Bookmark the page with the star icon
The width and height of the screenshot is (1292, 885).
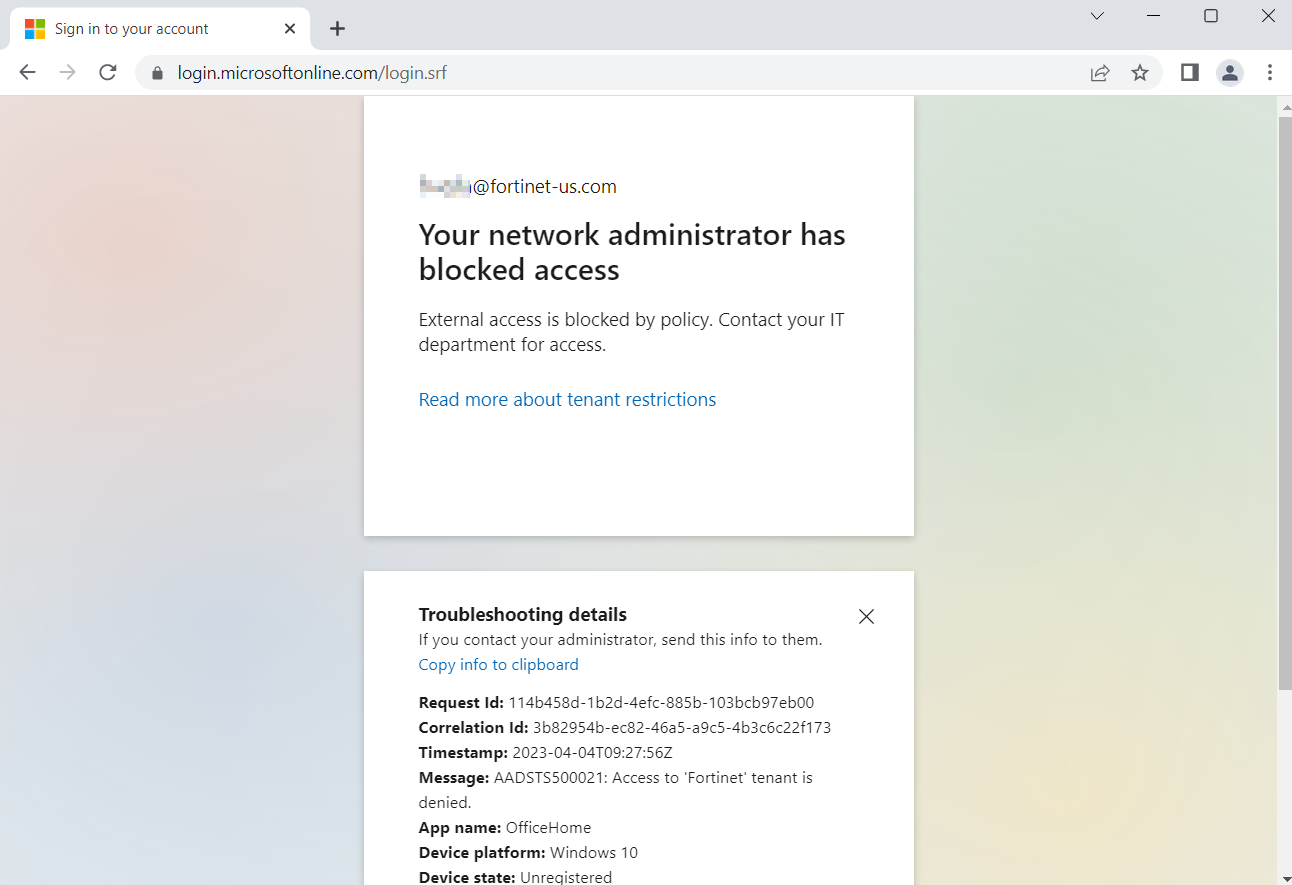pyautogui.click(x=1140, y=72)
